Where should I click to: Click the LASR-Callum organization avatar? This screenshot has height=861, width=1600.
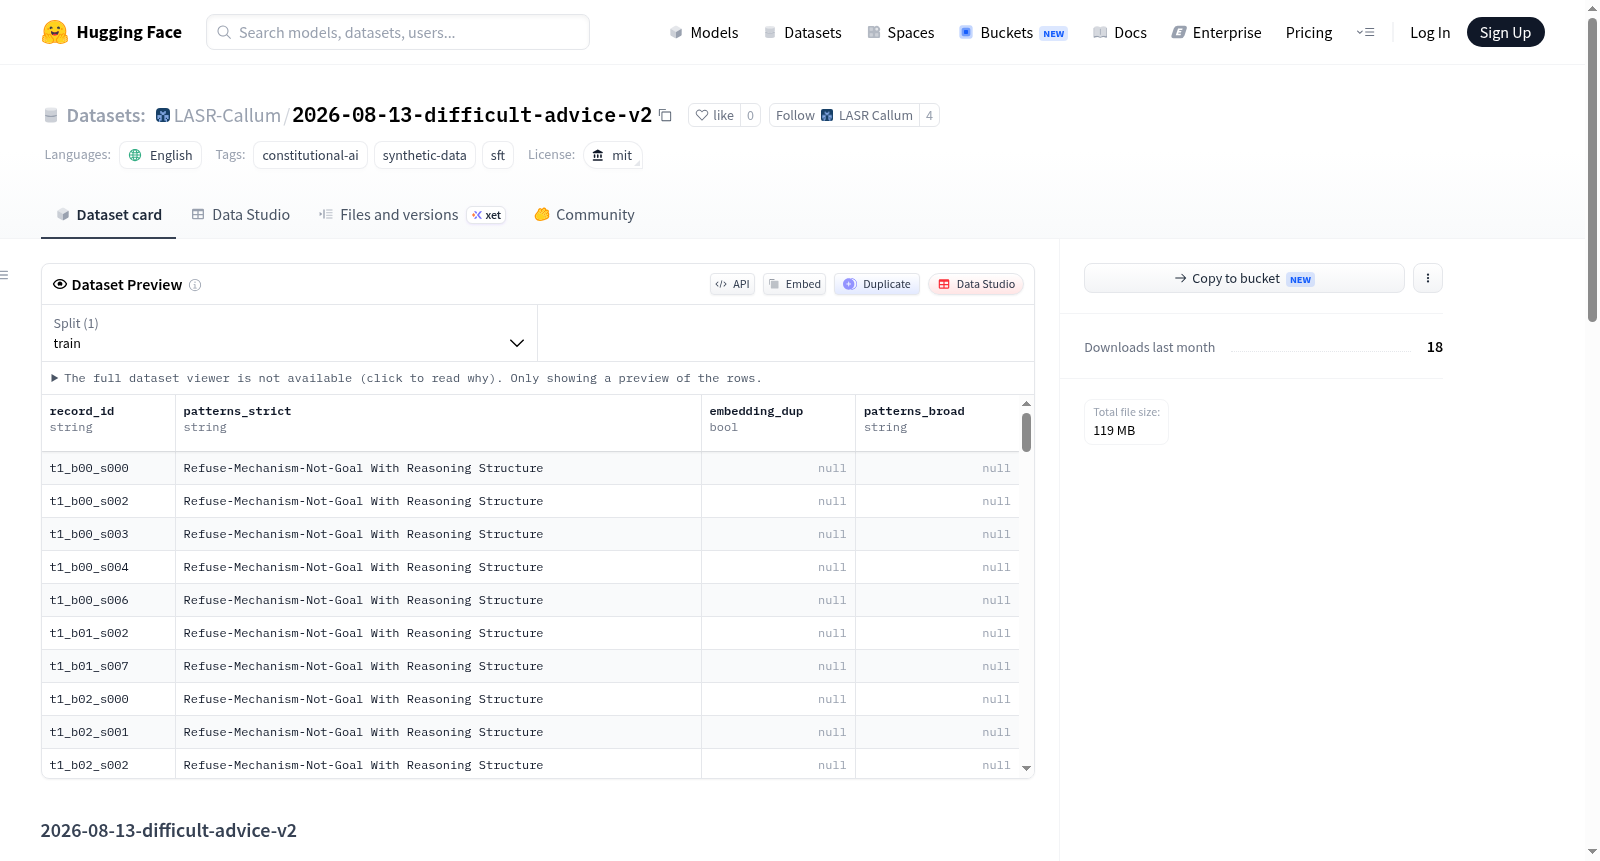163,115
